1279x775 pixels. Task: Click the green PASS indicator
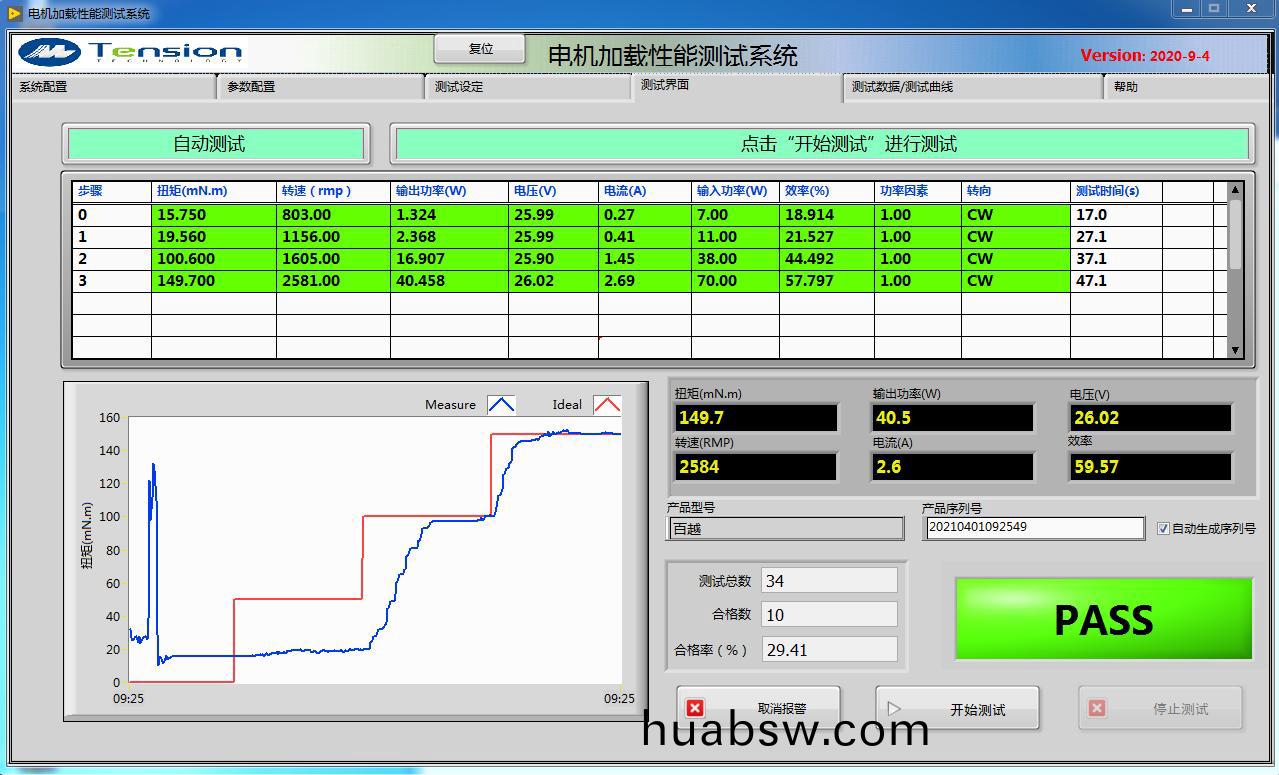(1103, 619)
